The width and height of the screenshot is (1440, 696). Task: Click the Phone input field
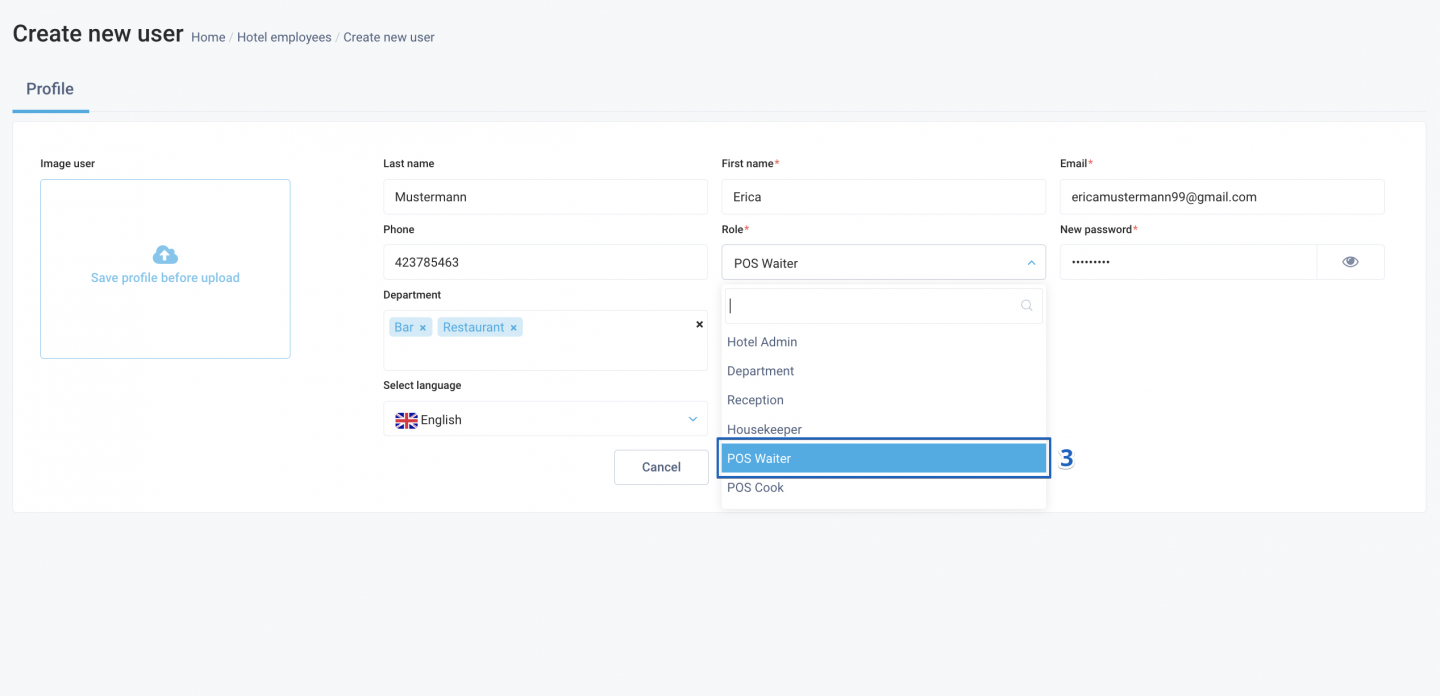coord(545,262)
